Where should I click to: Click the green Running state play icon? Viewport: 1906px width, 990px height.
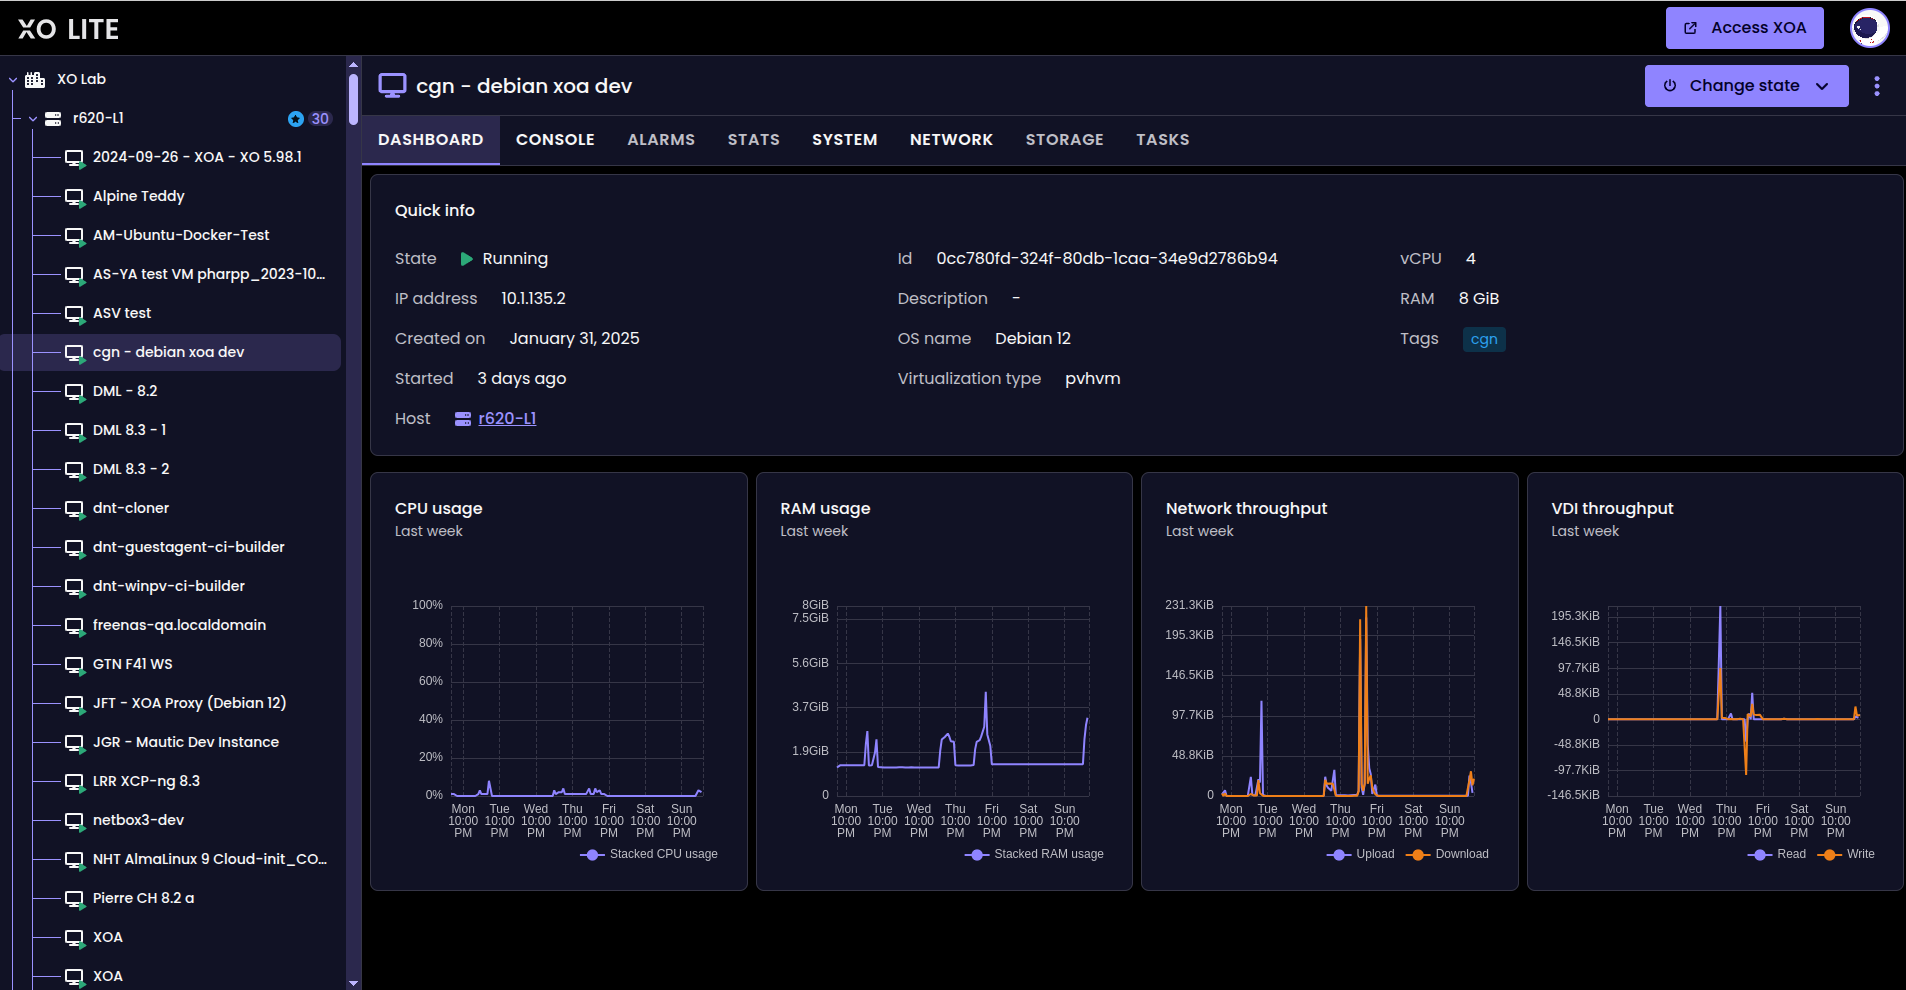pyautogui.click(x=466, y=259)
